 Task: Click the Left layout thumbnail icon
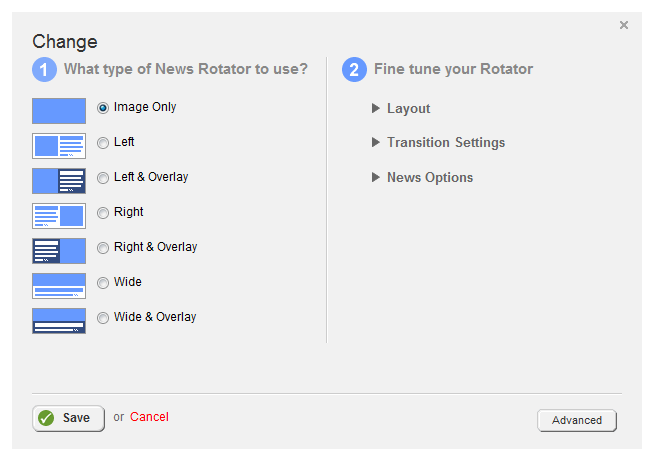coord(59,145)
